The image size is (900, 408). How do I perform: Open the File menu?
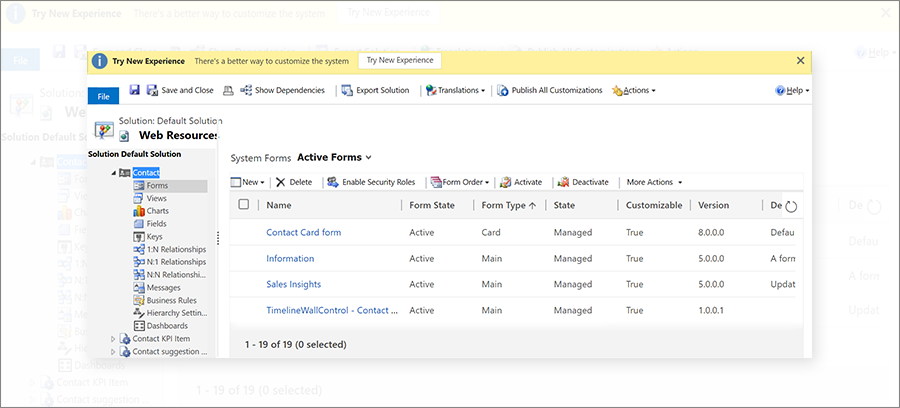103,96
